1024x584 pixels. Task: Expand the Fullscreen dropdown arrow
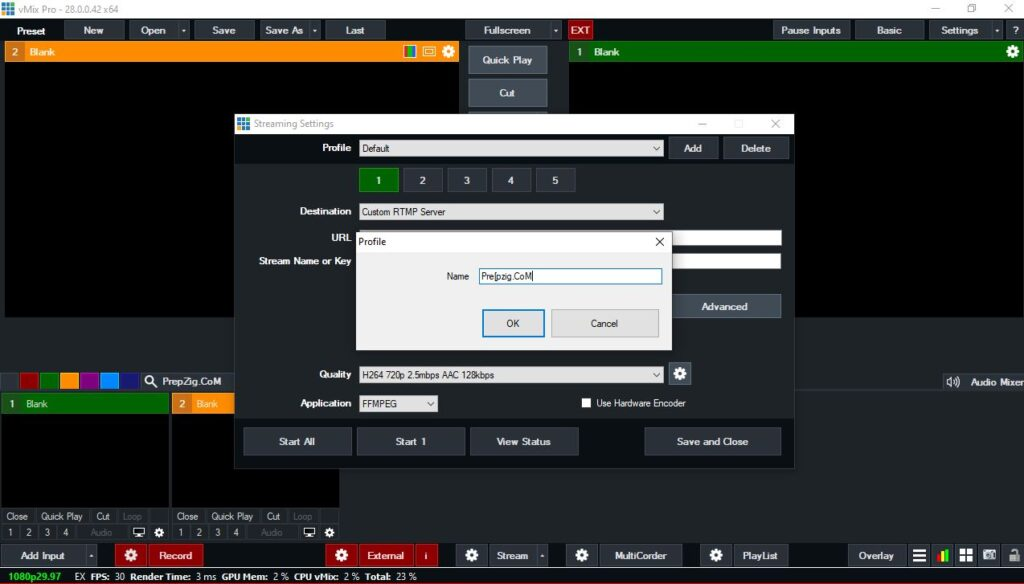(556, 30)
